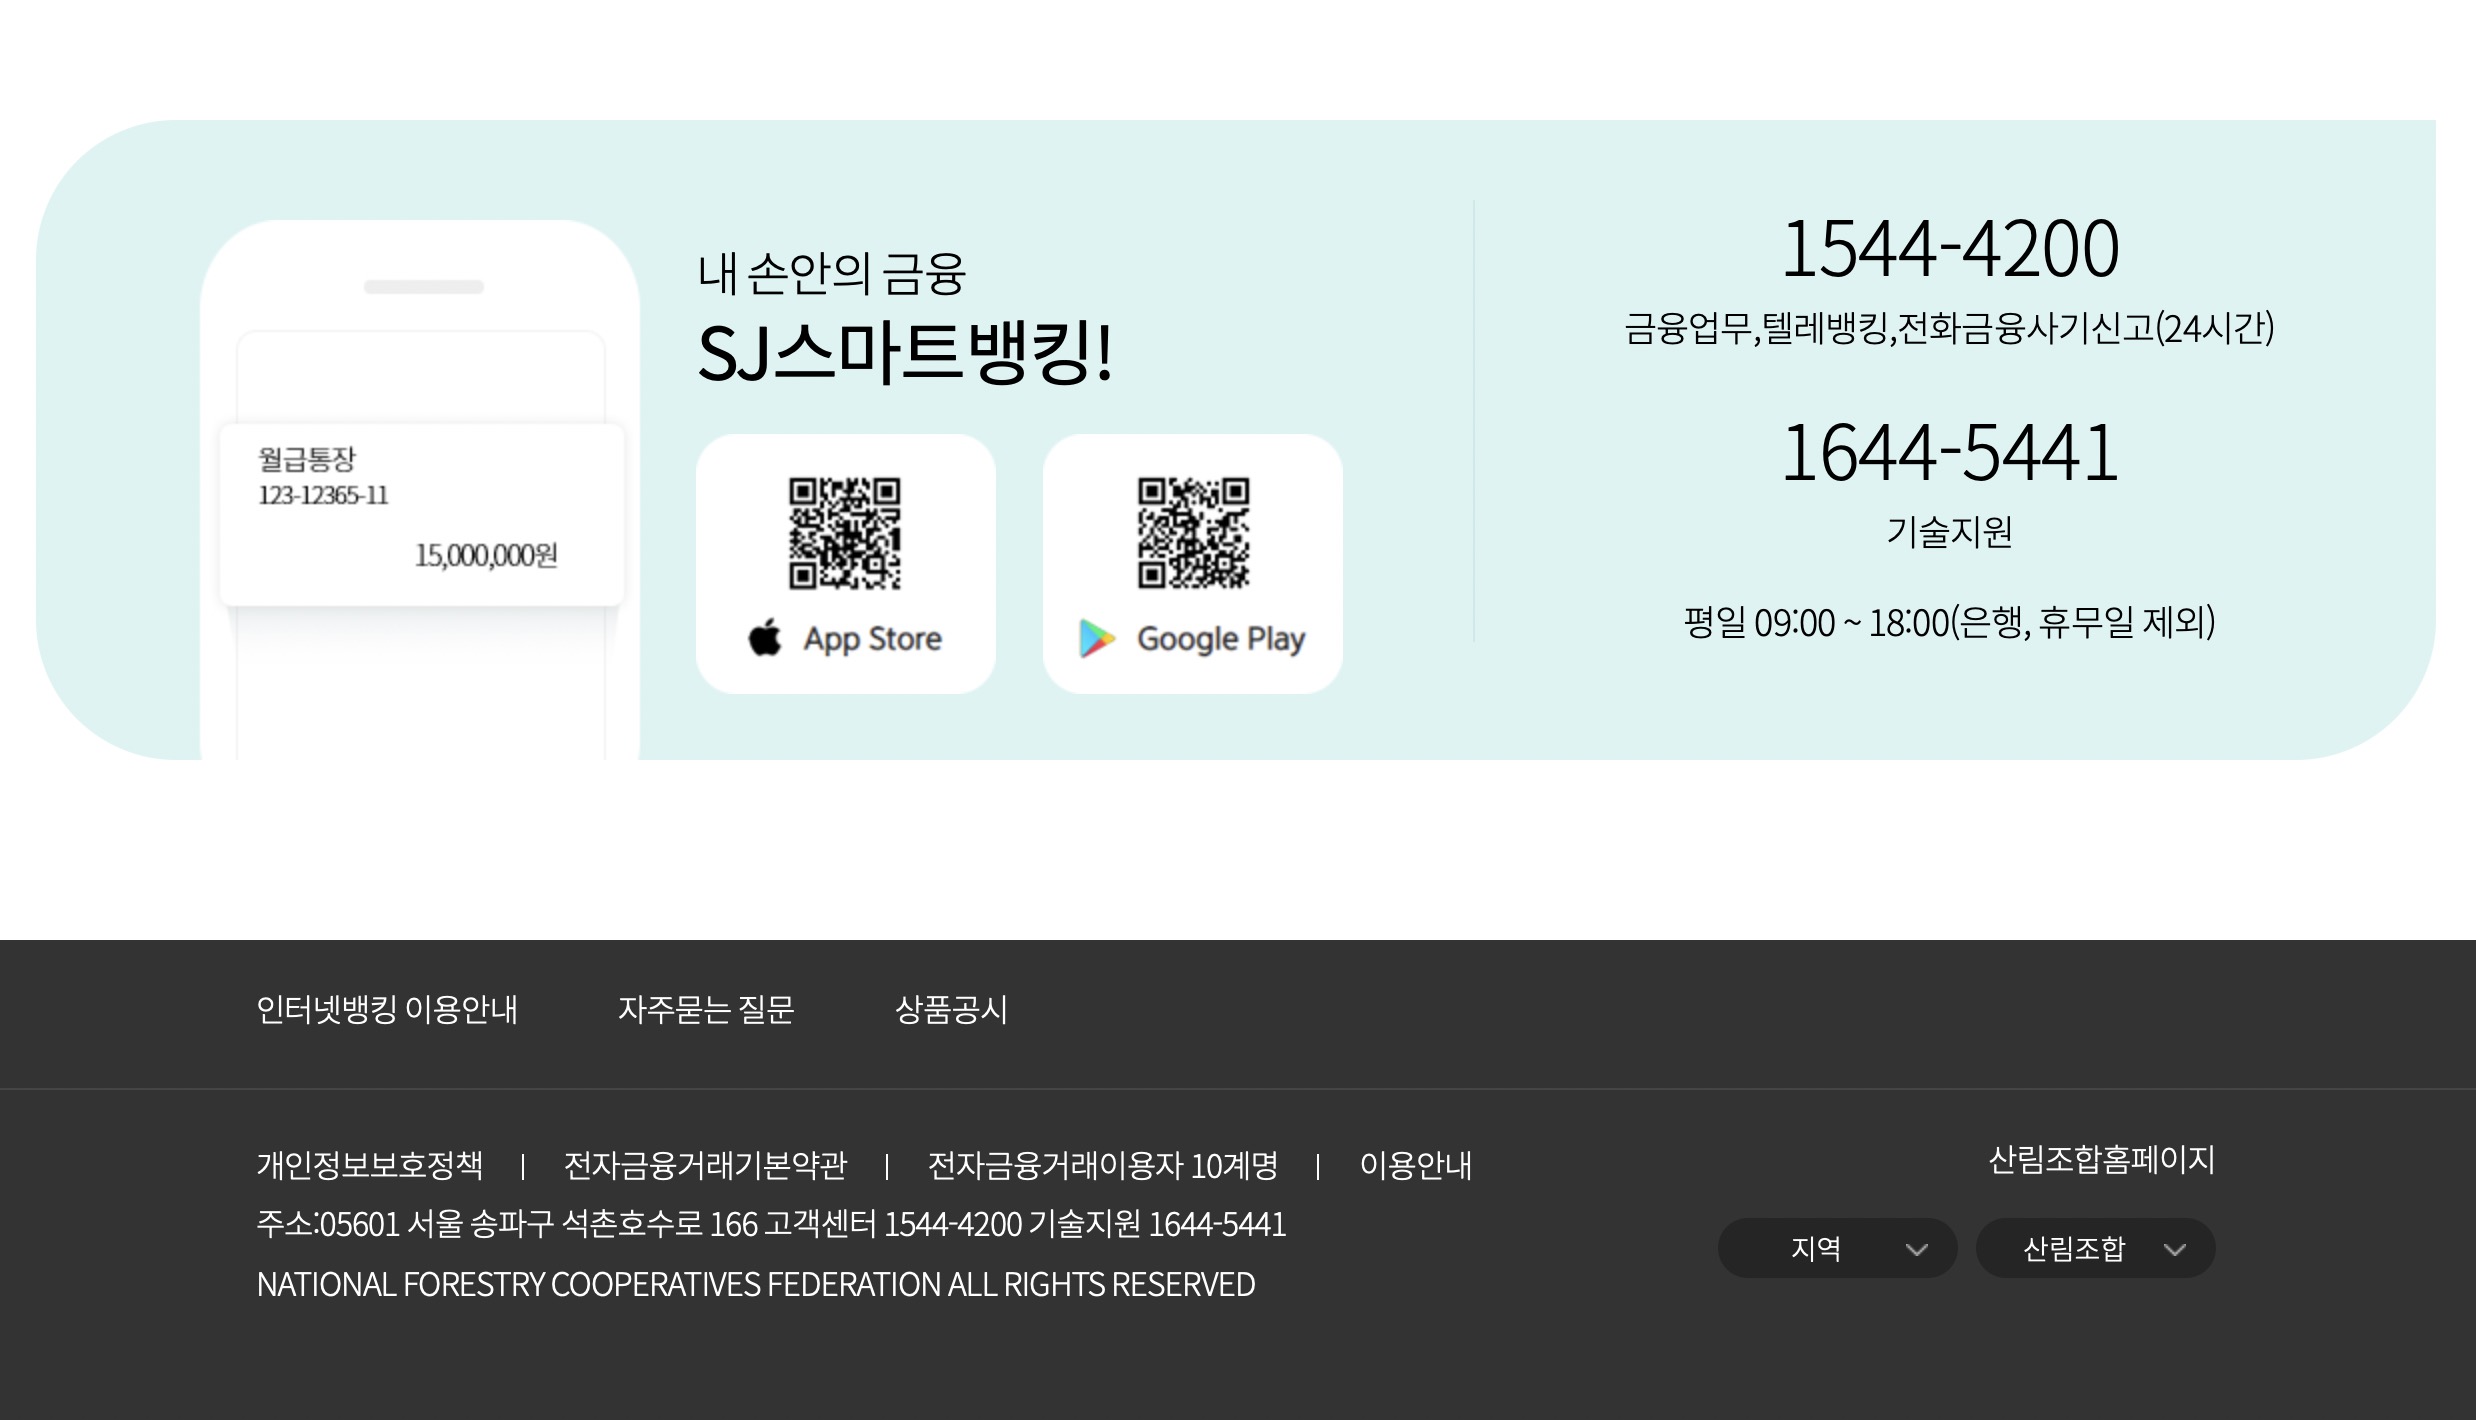Viewport: 2476px width, 1420px height.
Task: Click the chevron arrow next to 산림조합
Action: tap(2174, 1249)
